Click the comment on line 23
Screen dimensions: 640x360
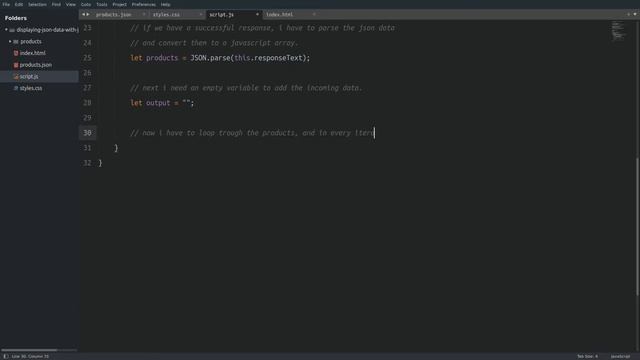click(262, 28)
